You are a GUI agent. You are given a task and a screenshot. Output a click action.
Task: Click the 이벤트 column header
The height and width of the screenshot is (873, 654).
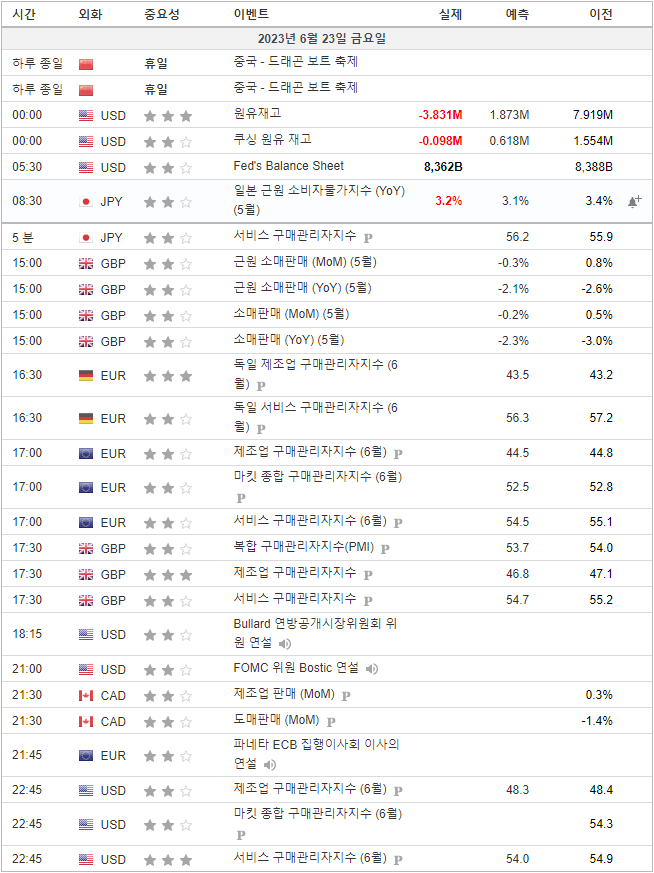tap(250, 15)
